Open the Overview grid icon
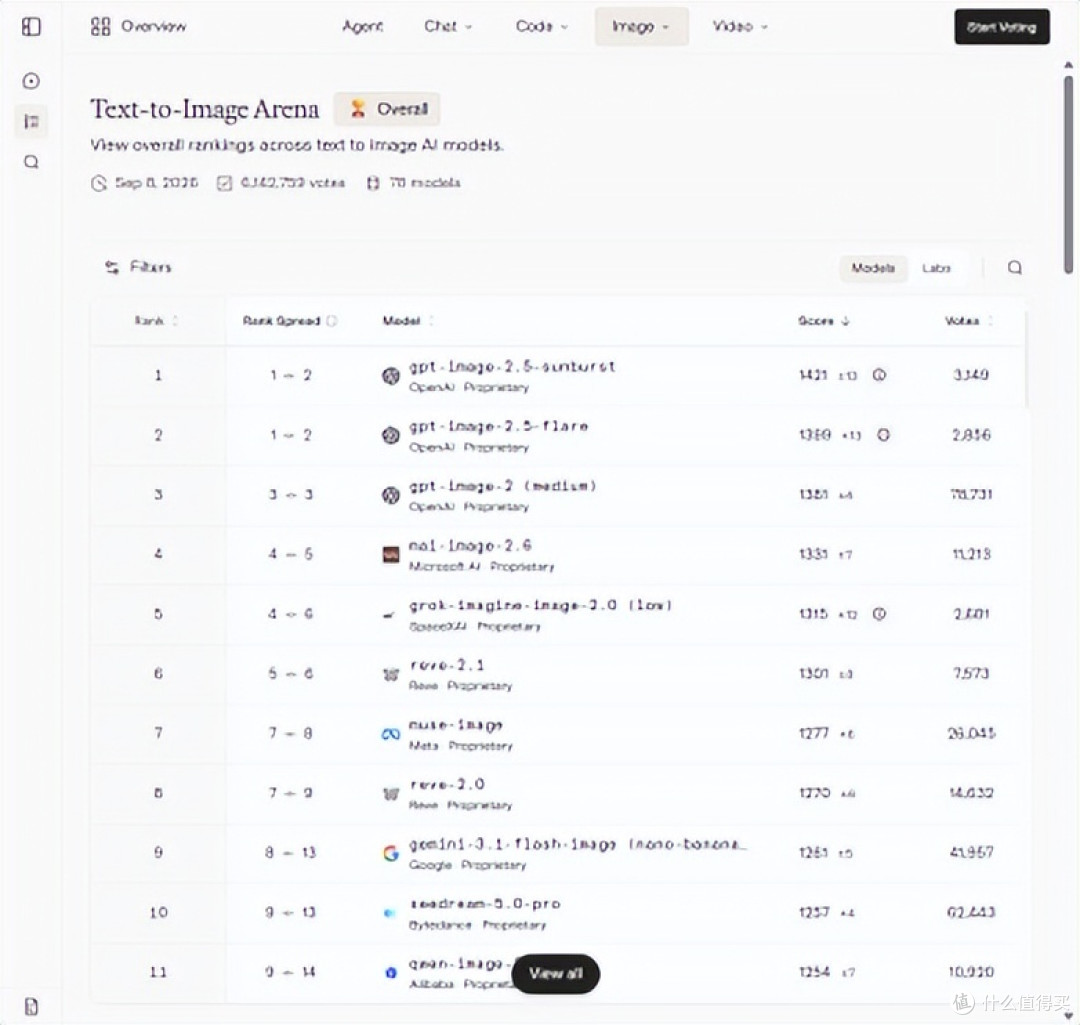The width and height of the screenshot is (1080, 1025). (101, 27)
